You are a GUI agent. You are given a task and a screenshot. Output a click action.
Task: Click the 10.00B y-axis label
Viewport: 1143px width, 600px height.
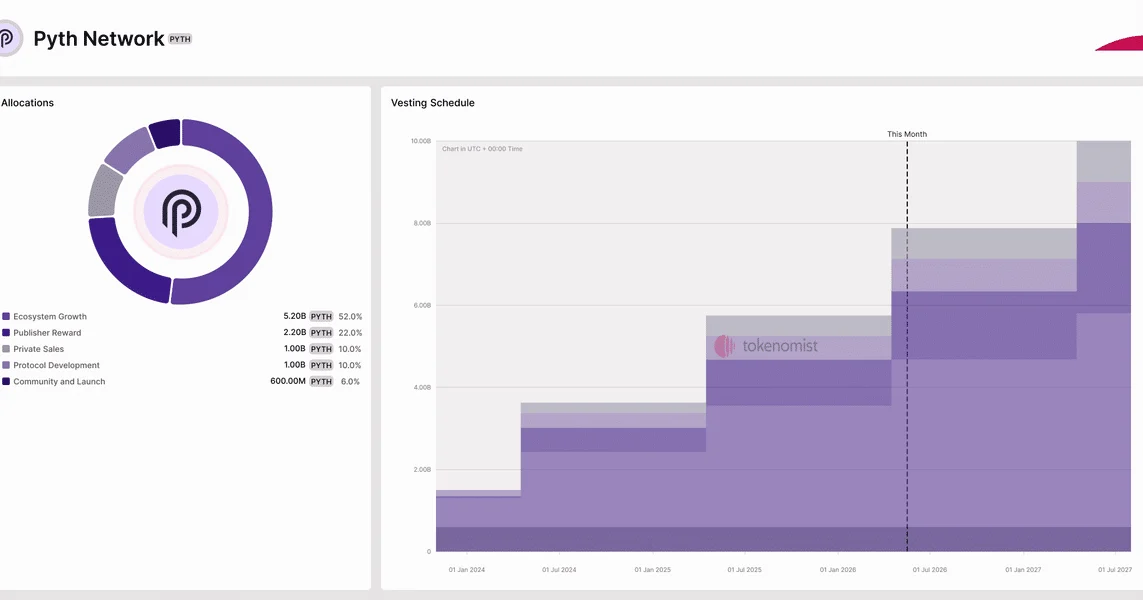pyautogui.click(x=421, y=141)
